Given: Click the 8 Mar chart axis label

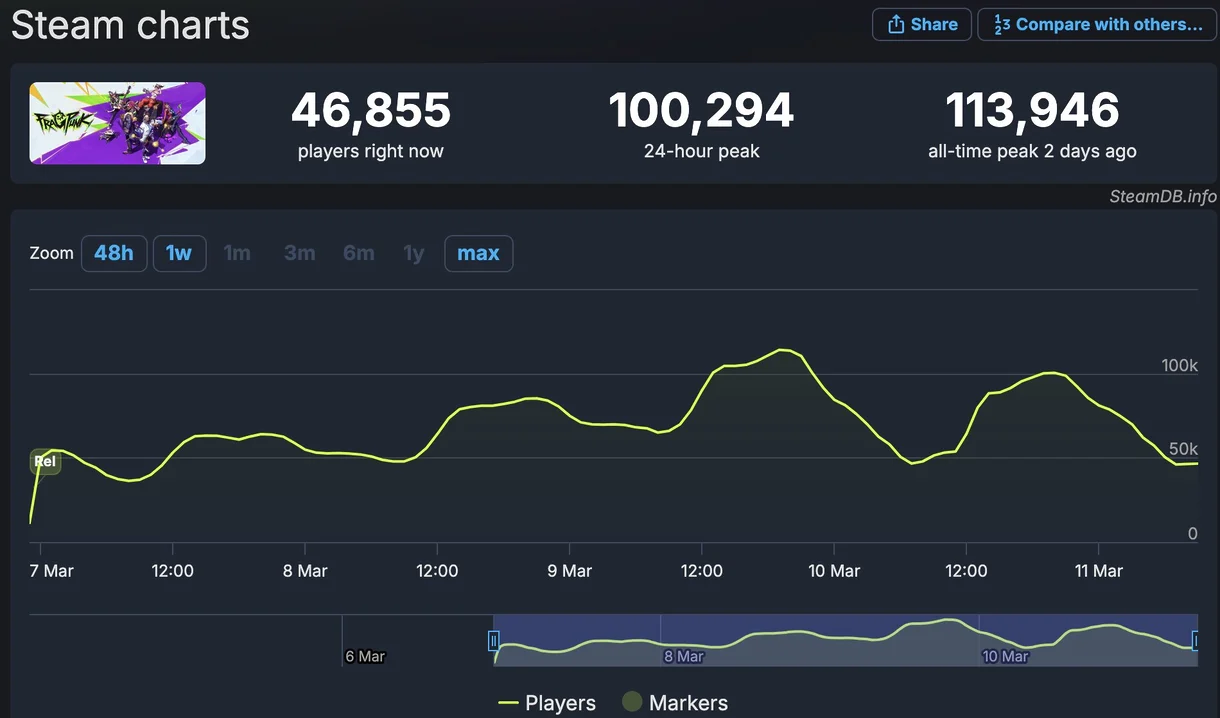Looking at the screenshot, I should pyautogui.click(x=305, y=571).
